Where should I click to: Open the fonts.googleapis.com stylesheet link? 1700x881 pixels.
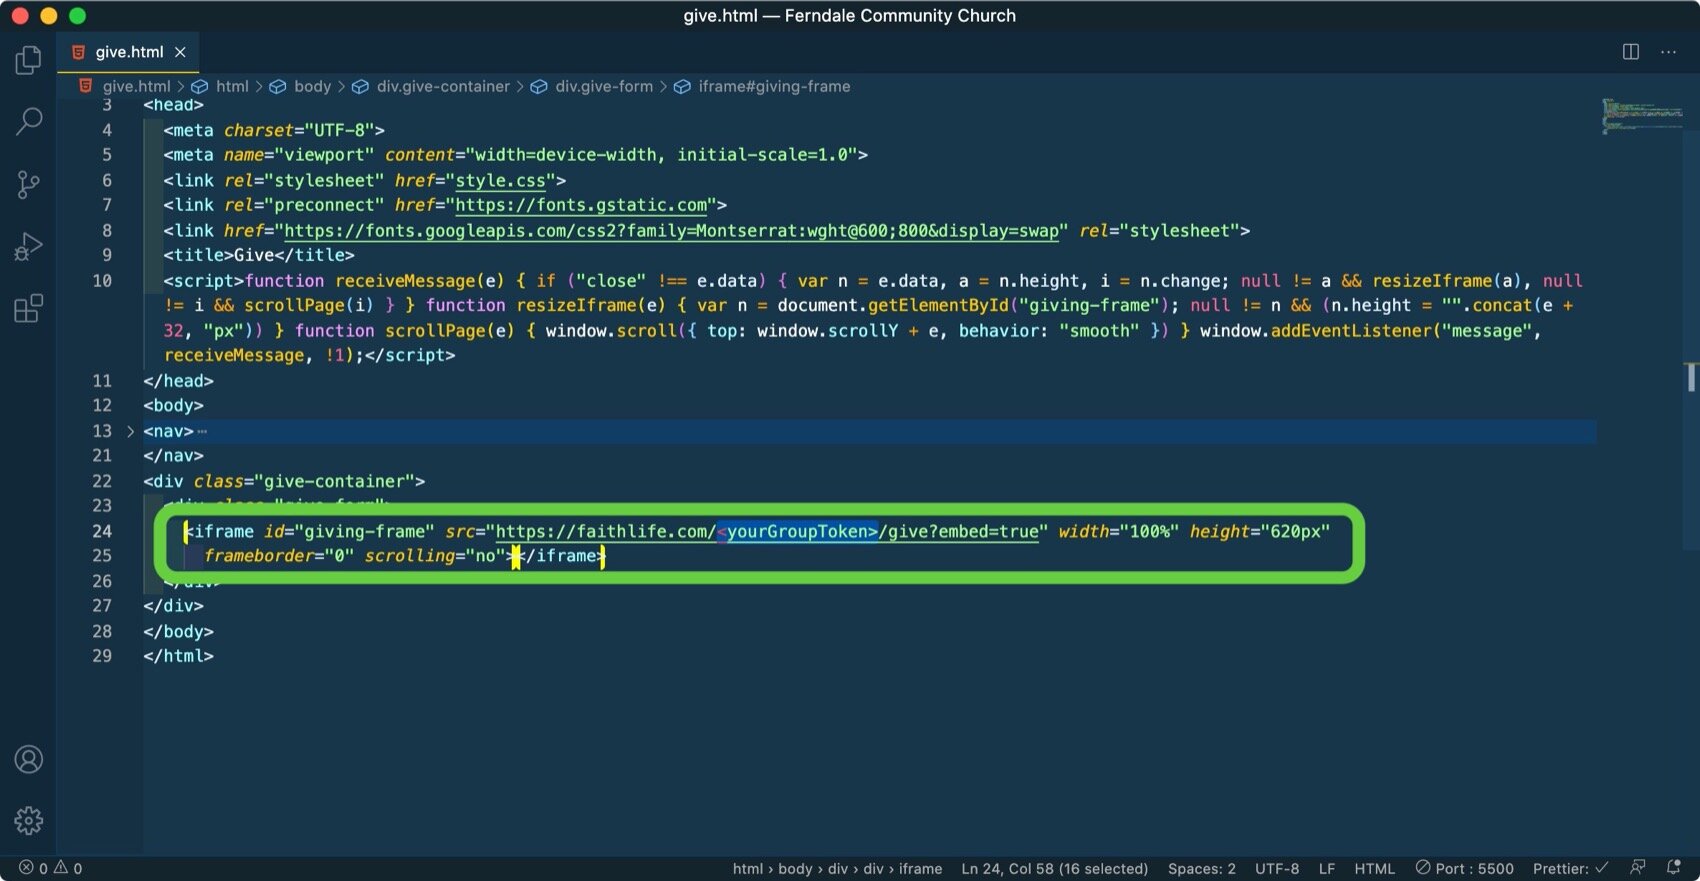point(671,230)
